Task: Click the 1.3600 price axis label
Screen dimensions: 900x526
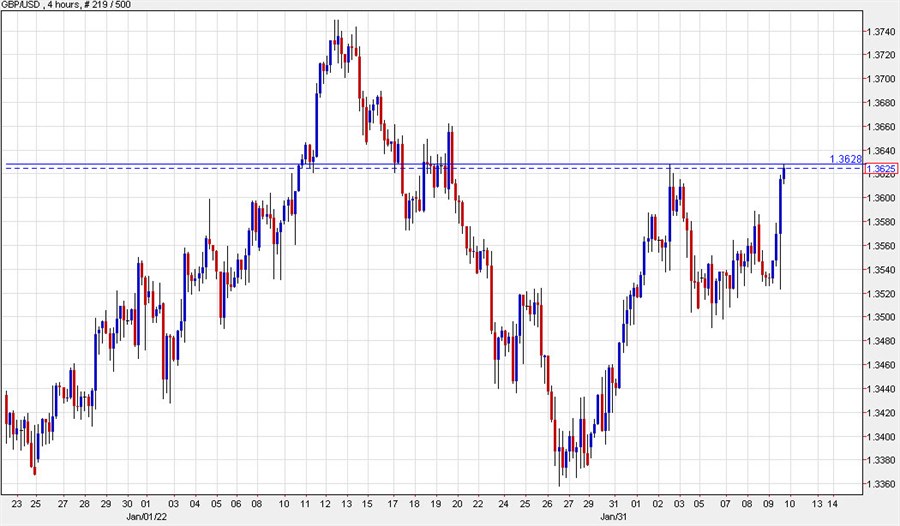Action: 880,198
